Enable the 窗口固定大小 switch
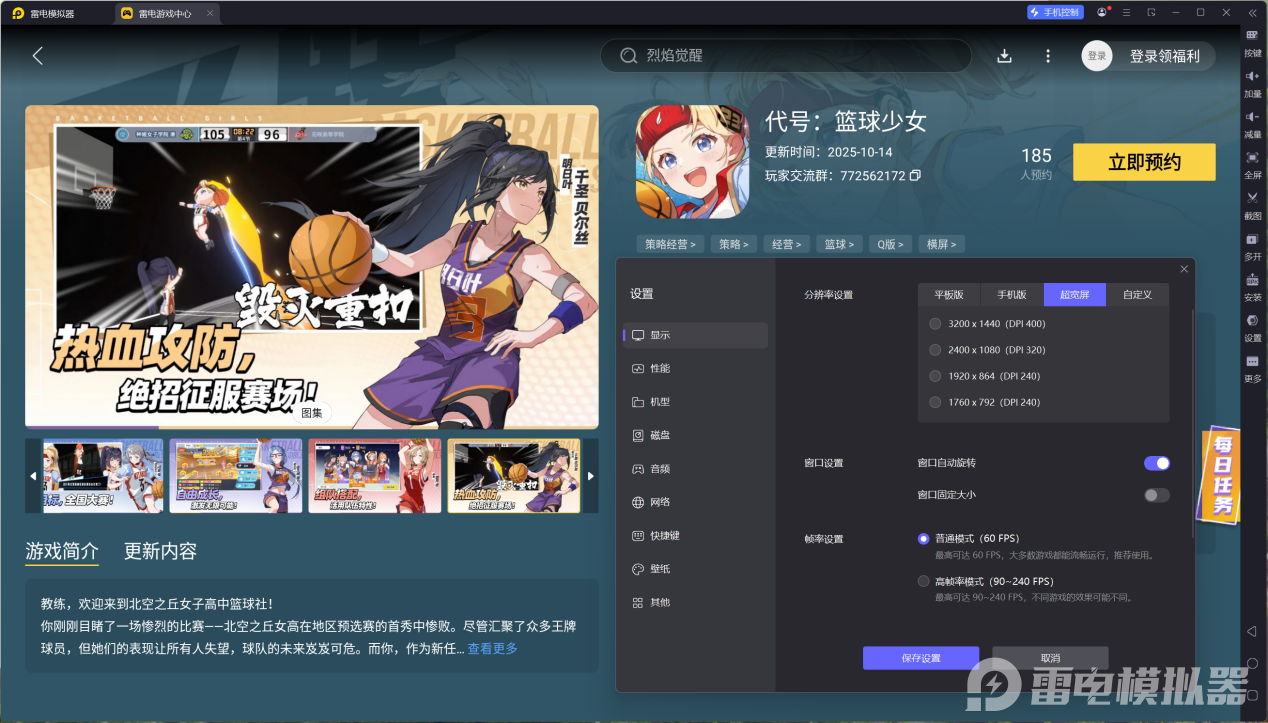 1156,495
